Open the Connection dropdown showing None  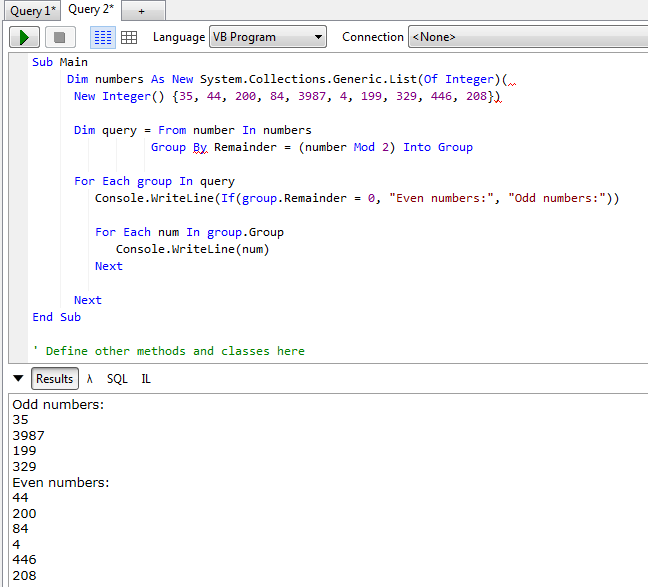pos(526,37)
